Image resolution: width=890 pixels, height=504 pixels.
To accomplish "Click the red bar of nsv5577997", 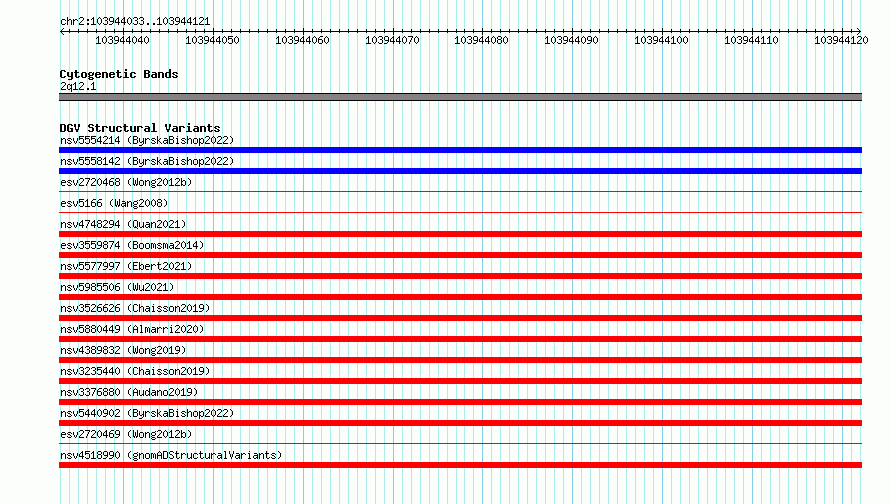I will point(460,276).
